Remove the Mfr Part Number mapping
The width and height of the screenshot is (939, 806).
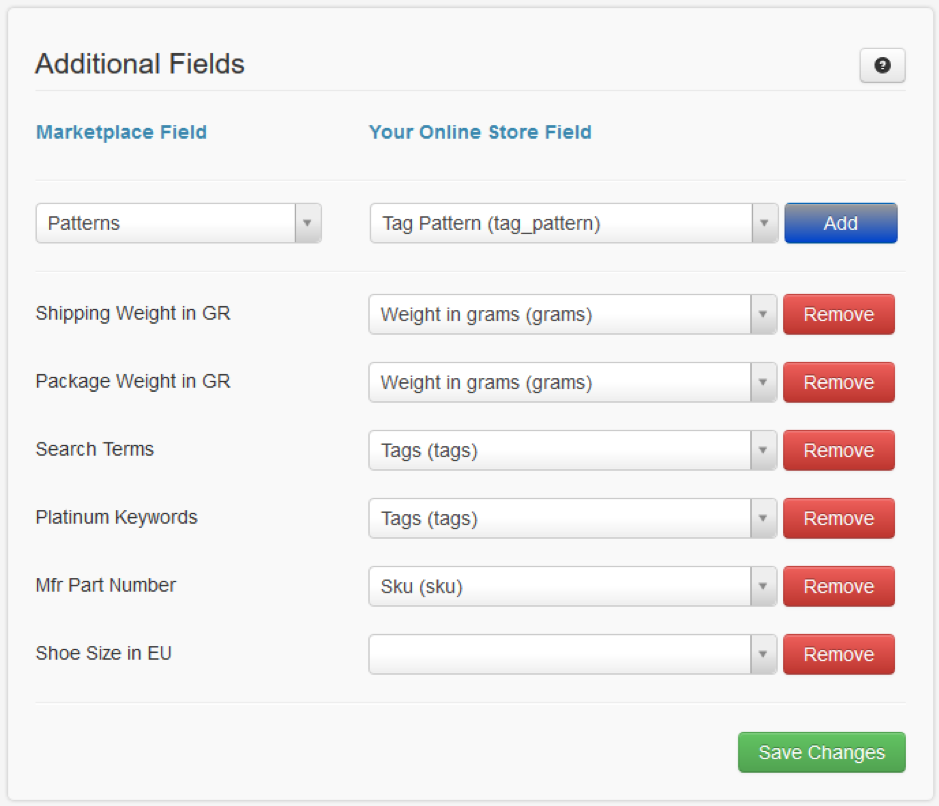click(838, 586)
